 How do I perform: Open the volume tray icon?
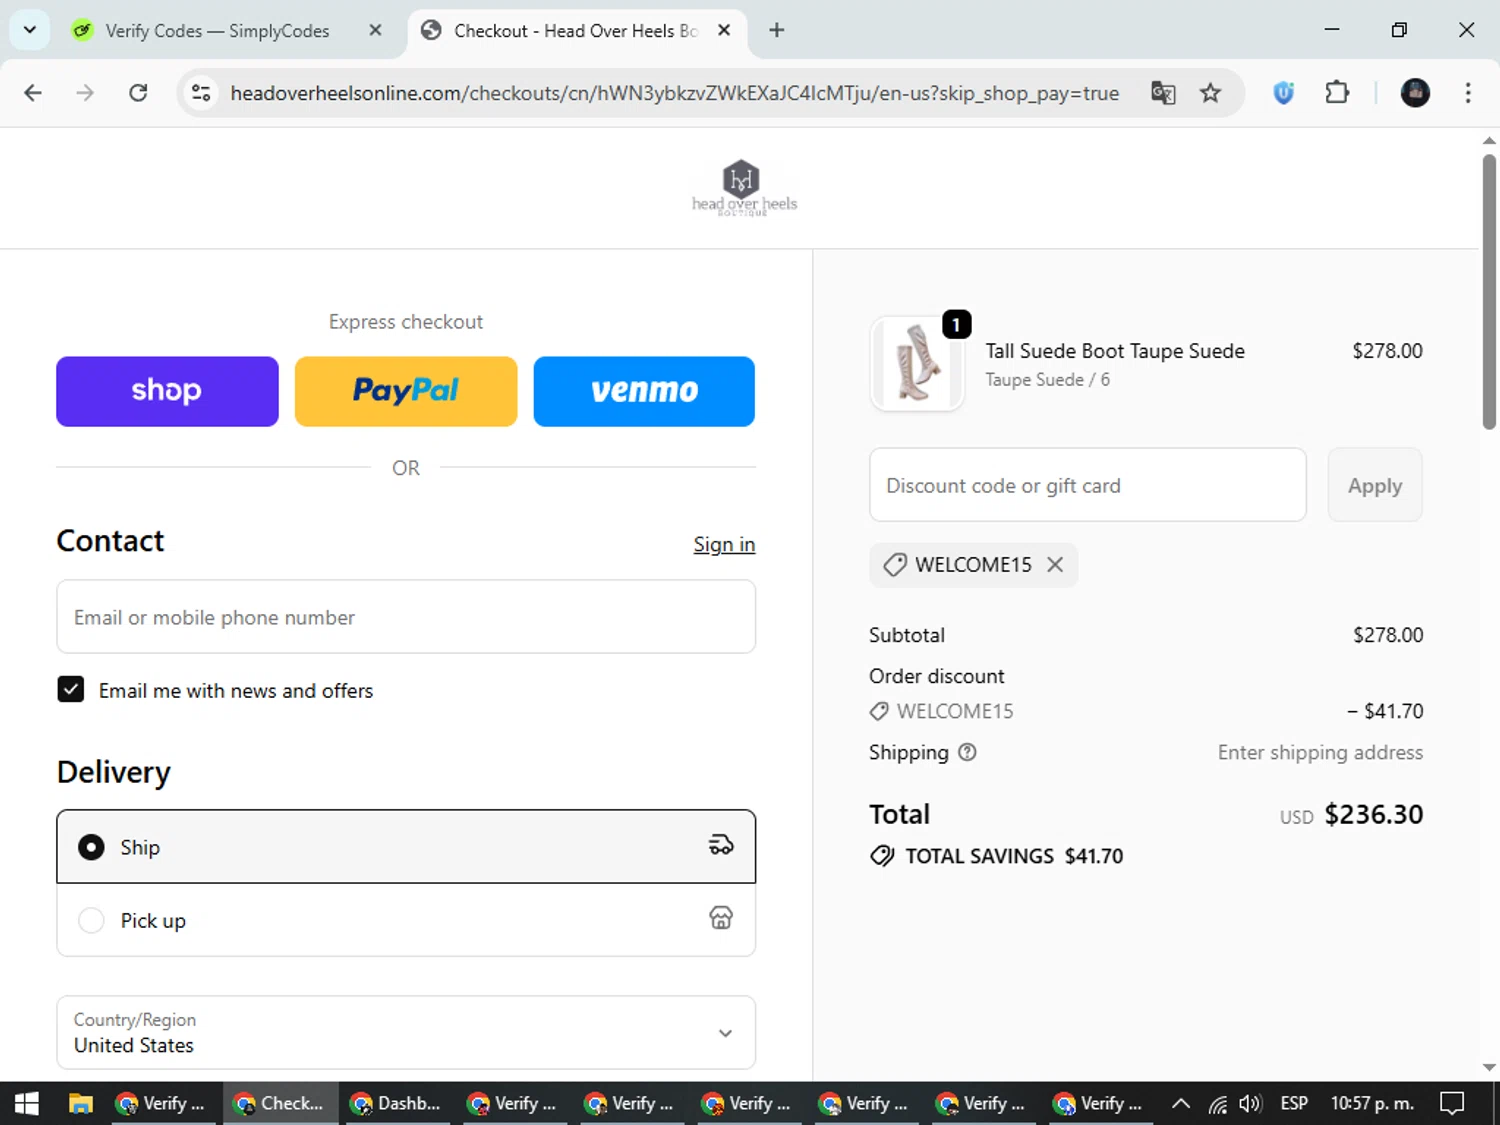(1250, 1104)
